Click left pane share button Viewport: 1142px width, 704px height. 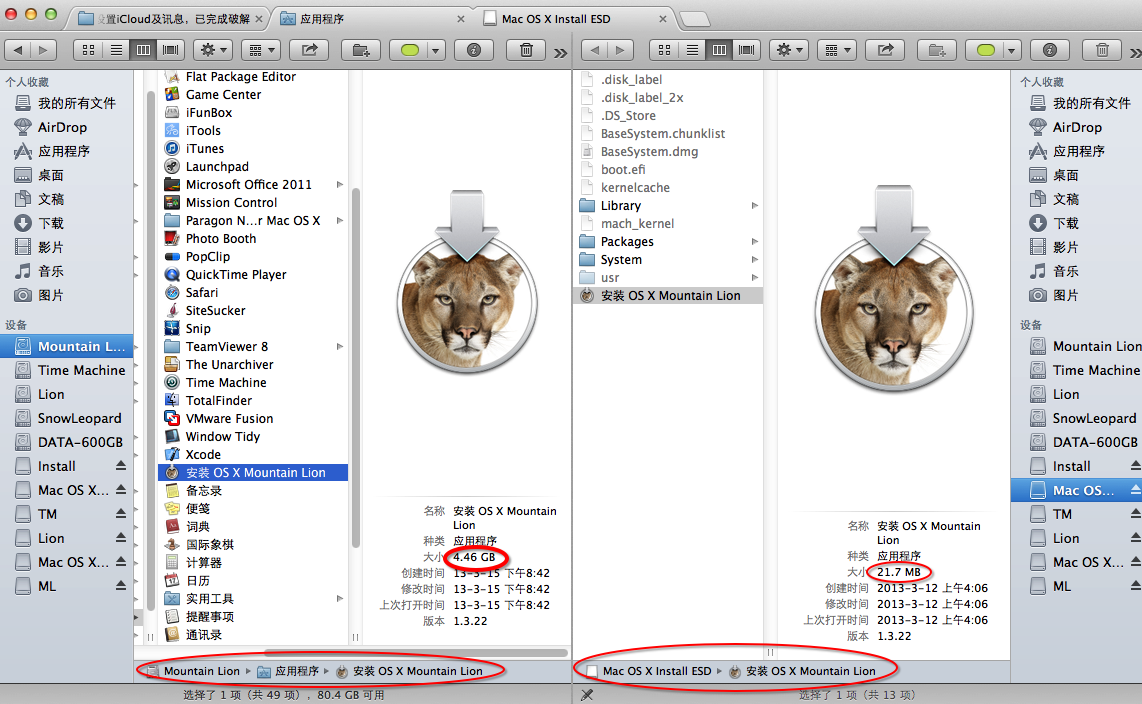(310, 50)
